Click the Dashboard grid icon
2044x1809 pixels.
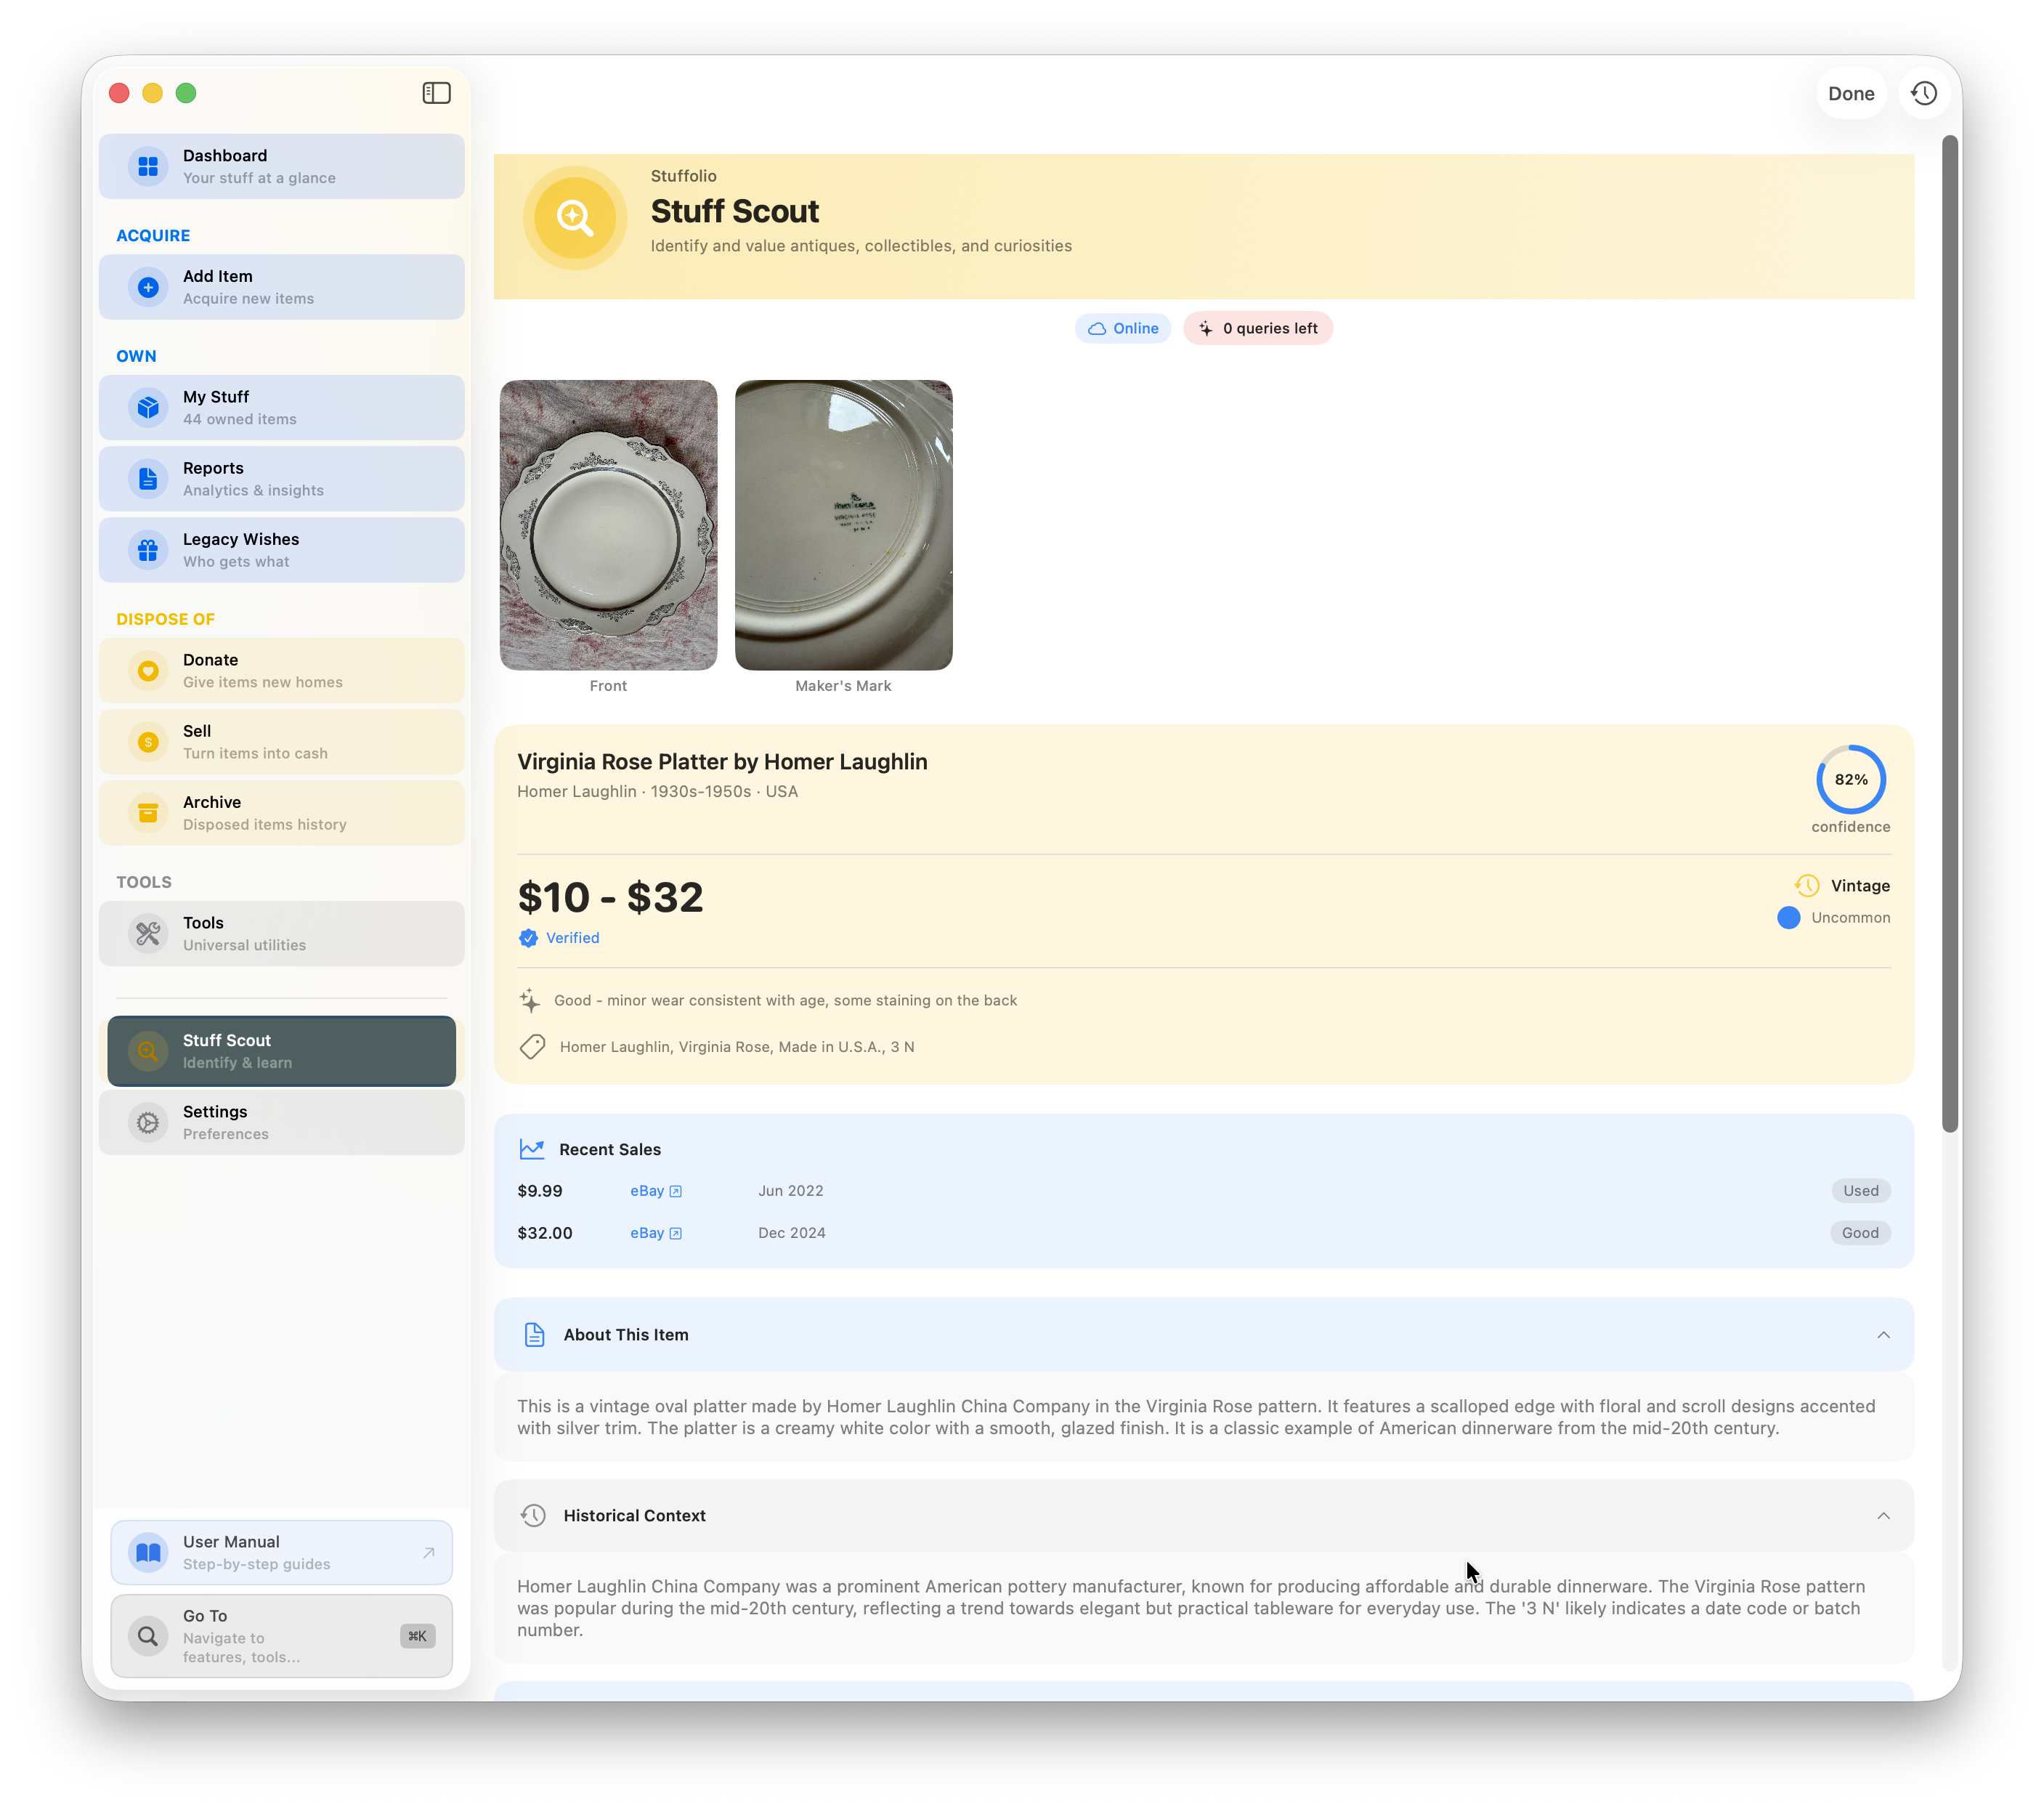pyautogui.click(x=148, y=166)
